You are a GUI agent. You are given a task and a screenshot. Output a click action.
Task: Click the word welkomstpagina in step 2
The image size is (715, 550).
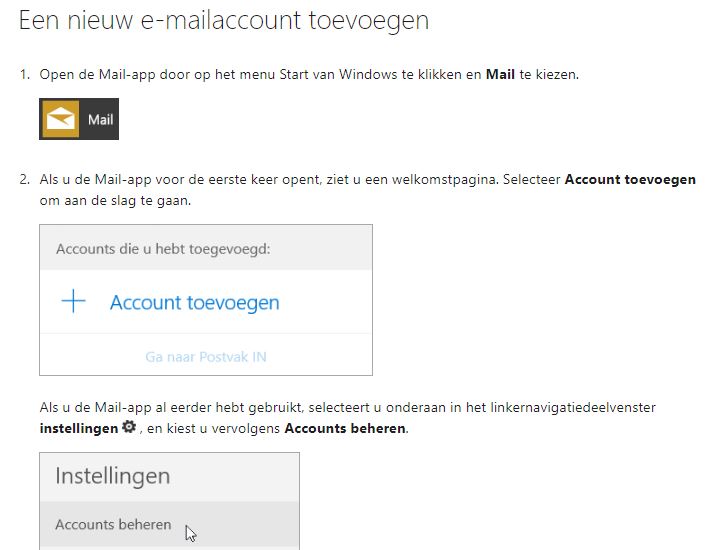point(445,180)
